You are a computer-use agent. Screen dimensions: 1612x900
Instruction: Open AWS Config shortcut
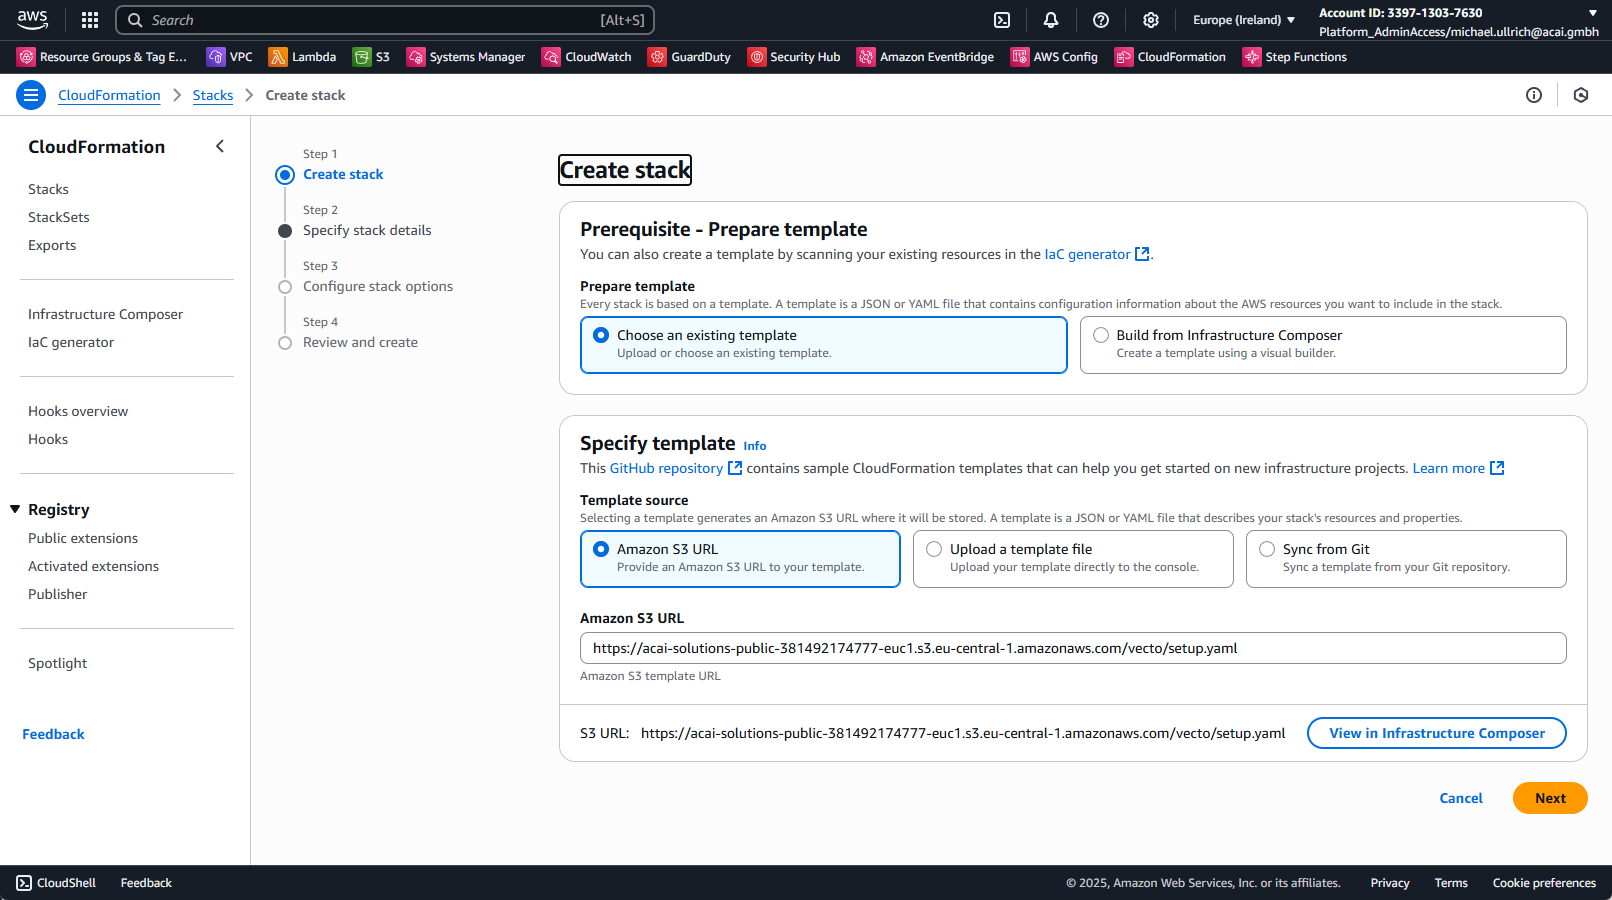click(1054, 57)
